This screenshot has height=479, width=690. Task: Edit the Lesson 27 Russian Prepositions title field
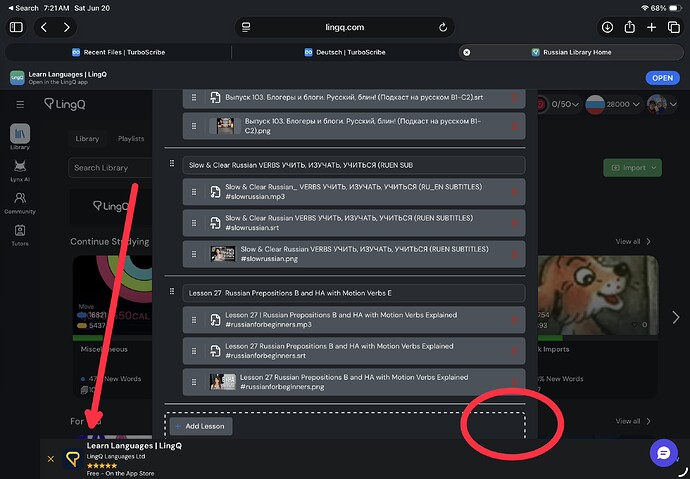[354, 293]
